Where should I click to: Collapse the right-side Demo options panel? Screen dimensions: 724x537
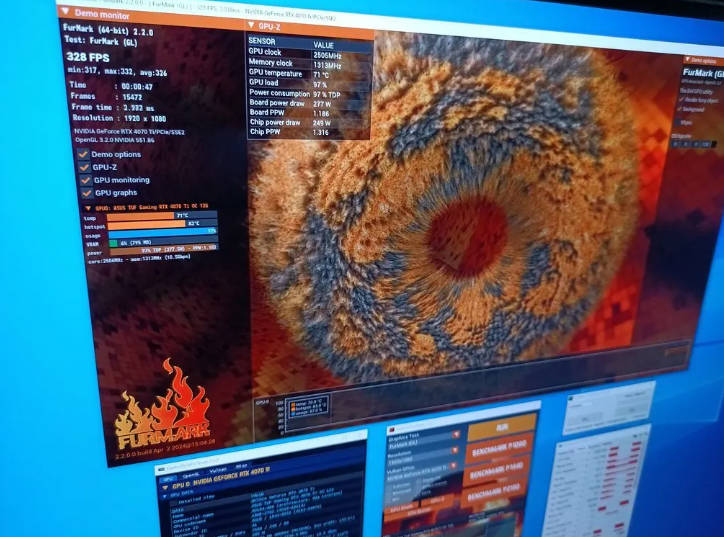pyautogui.click(x=687, y=60)
